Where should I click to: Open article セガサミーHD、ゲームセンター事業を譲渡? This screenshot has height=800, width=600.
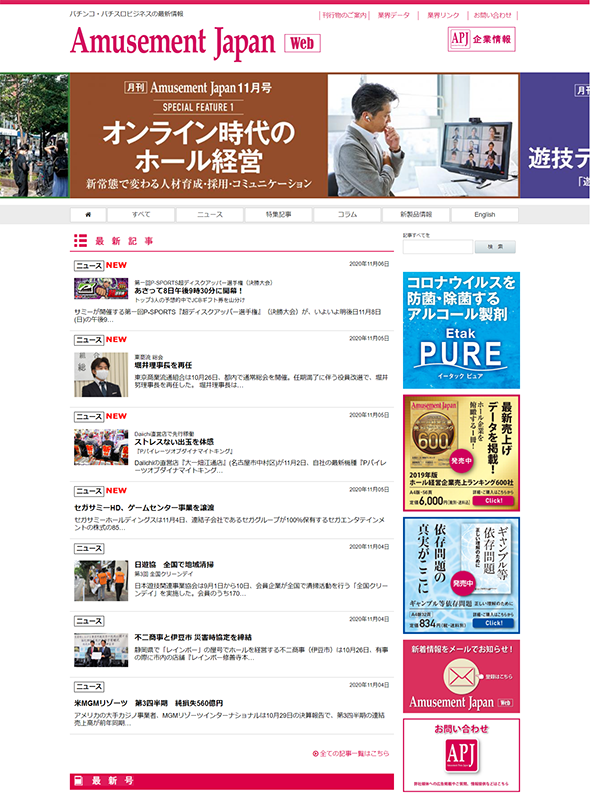point(144,508)
